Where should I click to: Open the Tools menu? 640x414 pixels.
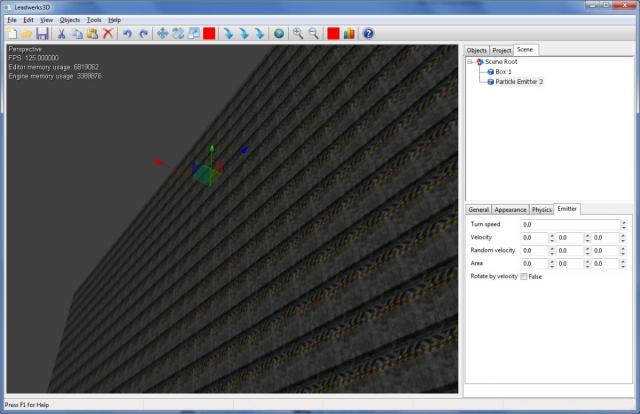pos(94,19)
